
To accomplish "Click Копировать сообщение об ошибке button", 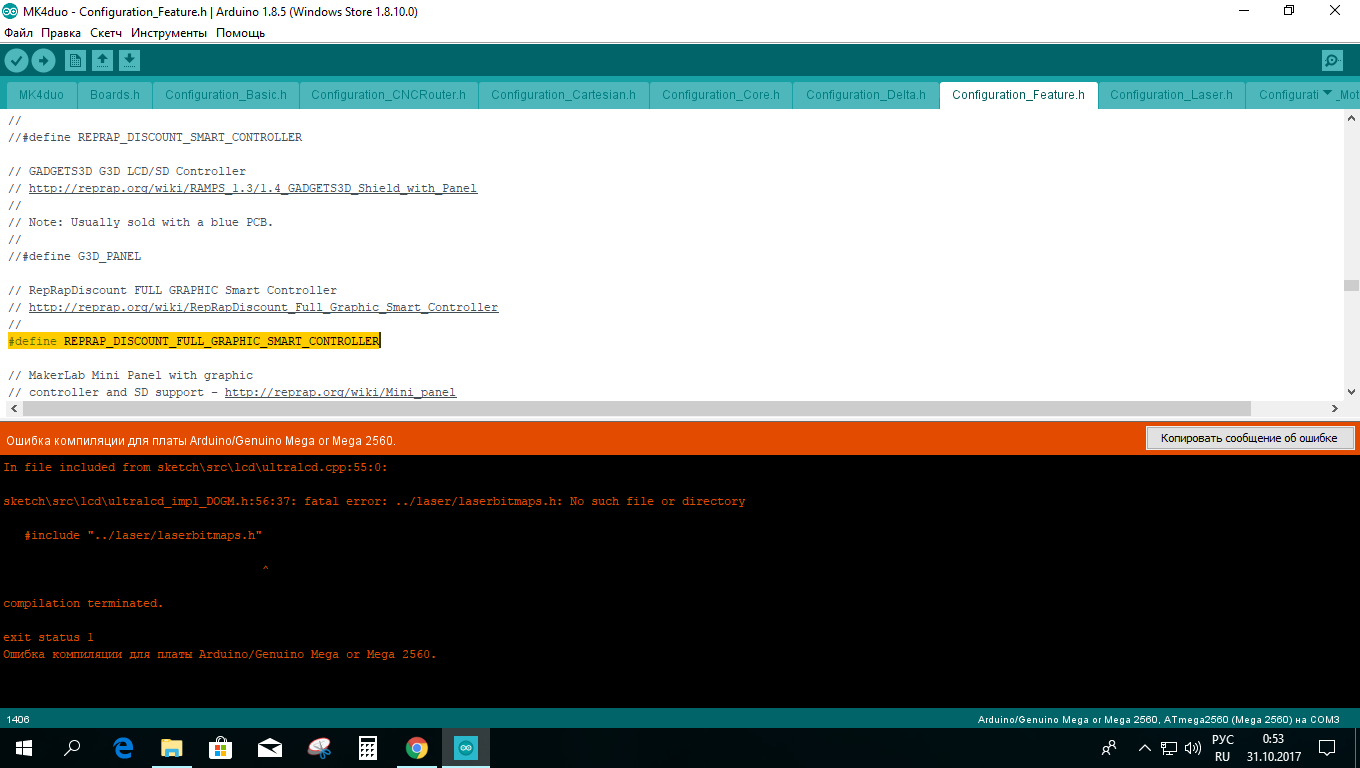I will tap(1250, 437).
